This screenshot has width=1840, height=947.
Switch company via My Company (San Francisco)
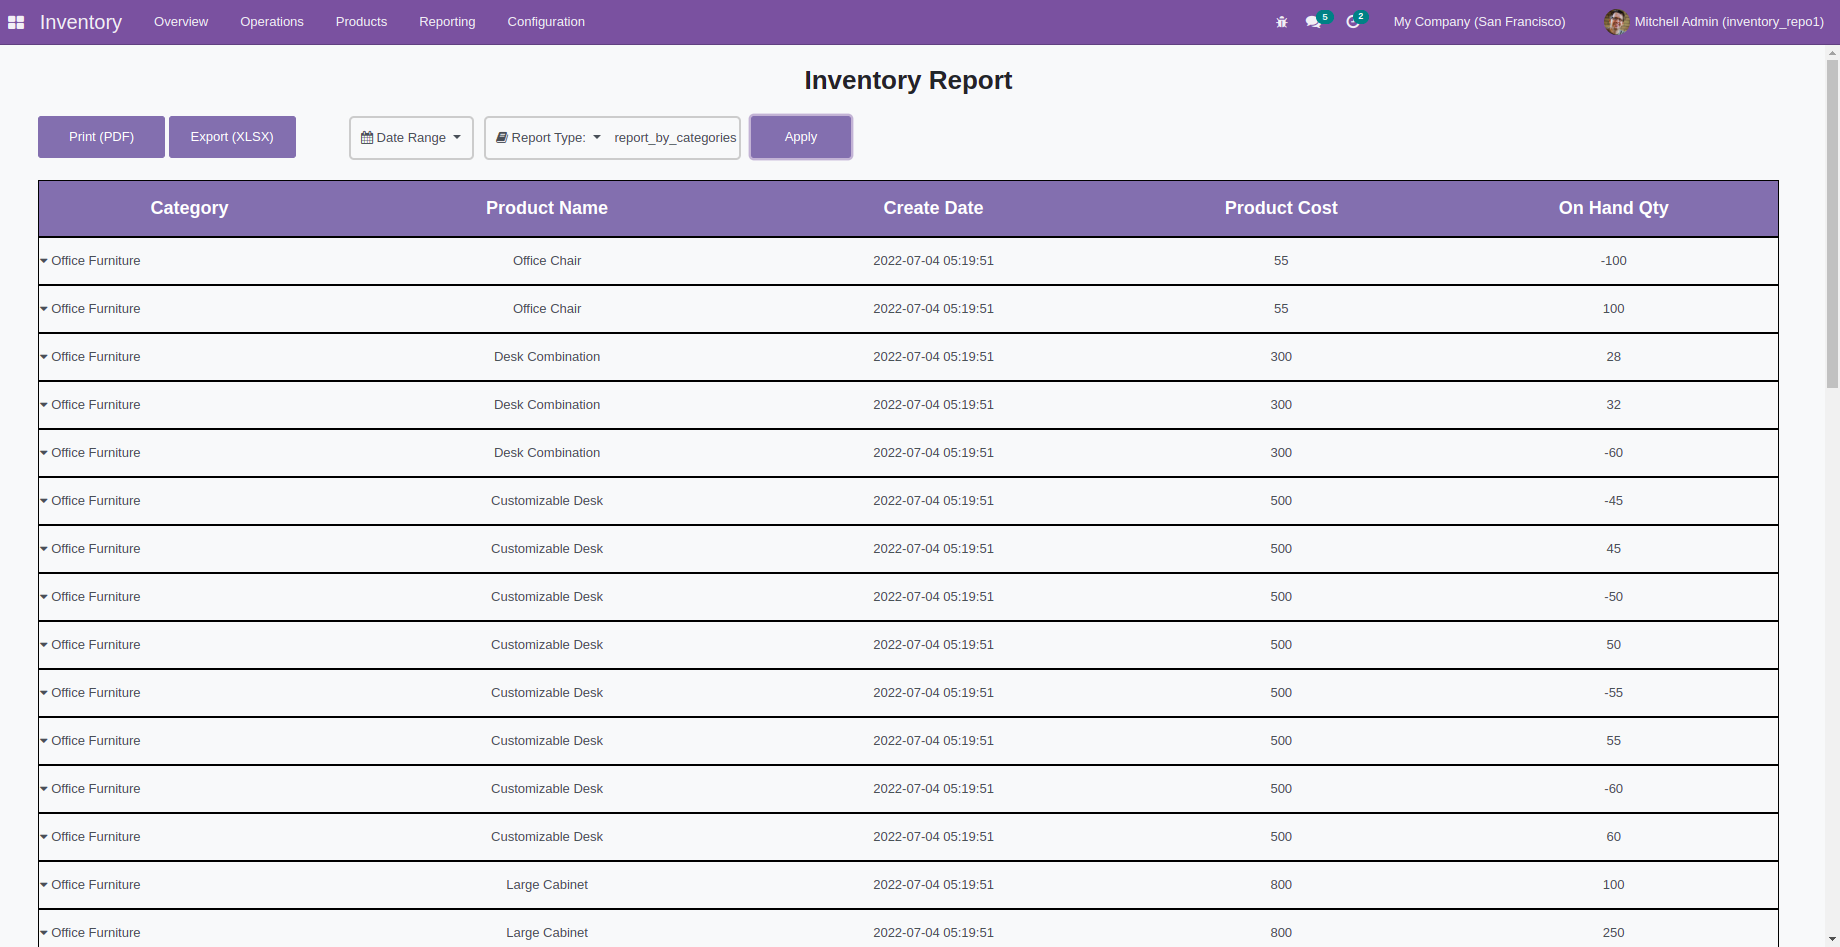pyautogui.click(x=1479, y=22)
